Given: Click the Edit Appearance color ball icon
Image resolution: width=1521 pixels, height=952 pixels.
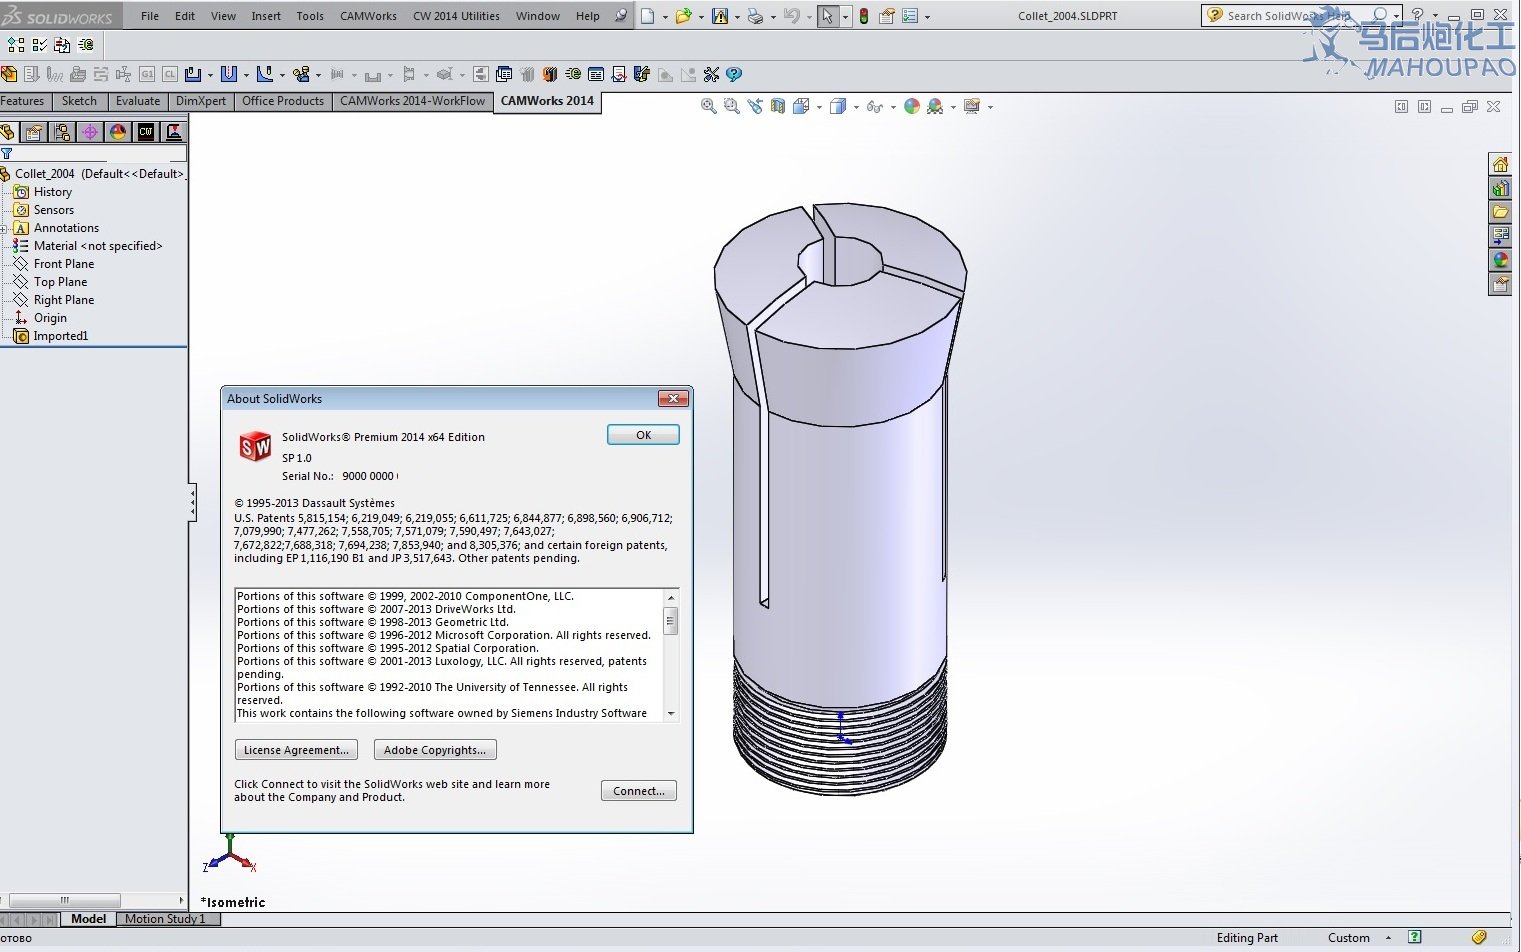Looking at the screenshot, I should tap(912, 107).
